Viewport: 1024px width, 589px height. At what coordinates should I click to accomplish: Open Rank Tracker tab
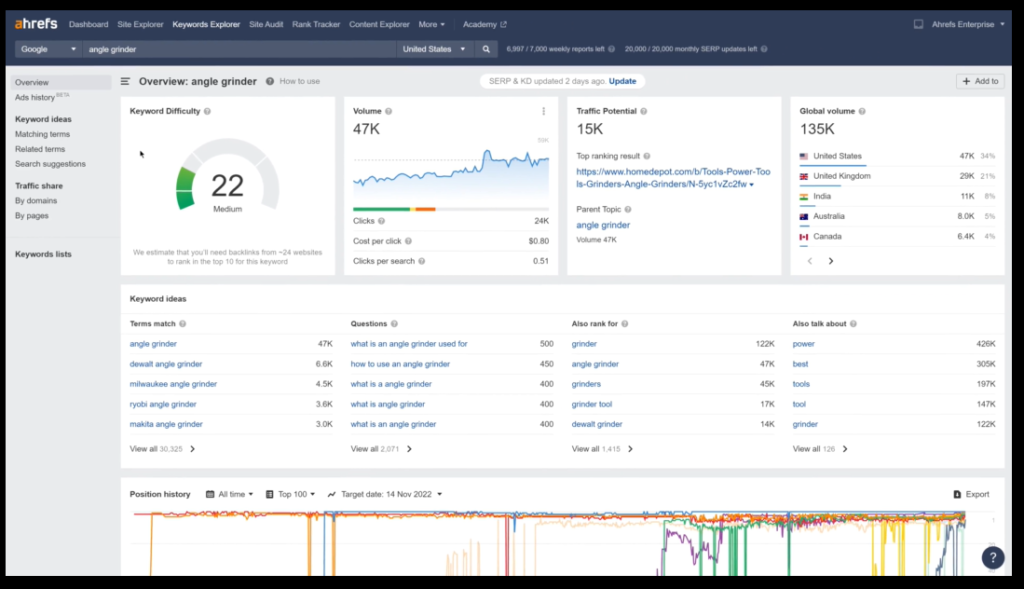click(x=316, y=25)
